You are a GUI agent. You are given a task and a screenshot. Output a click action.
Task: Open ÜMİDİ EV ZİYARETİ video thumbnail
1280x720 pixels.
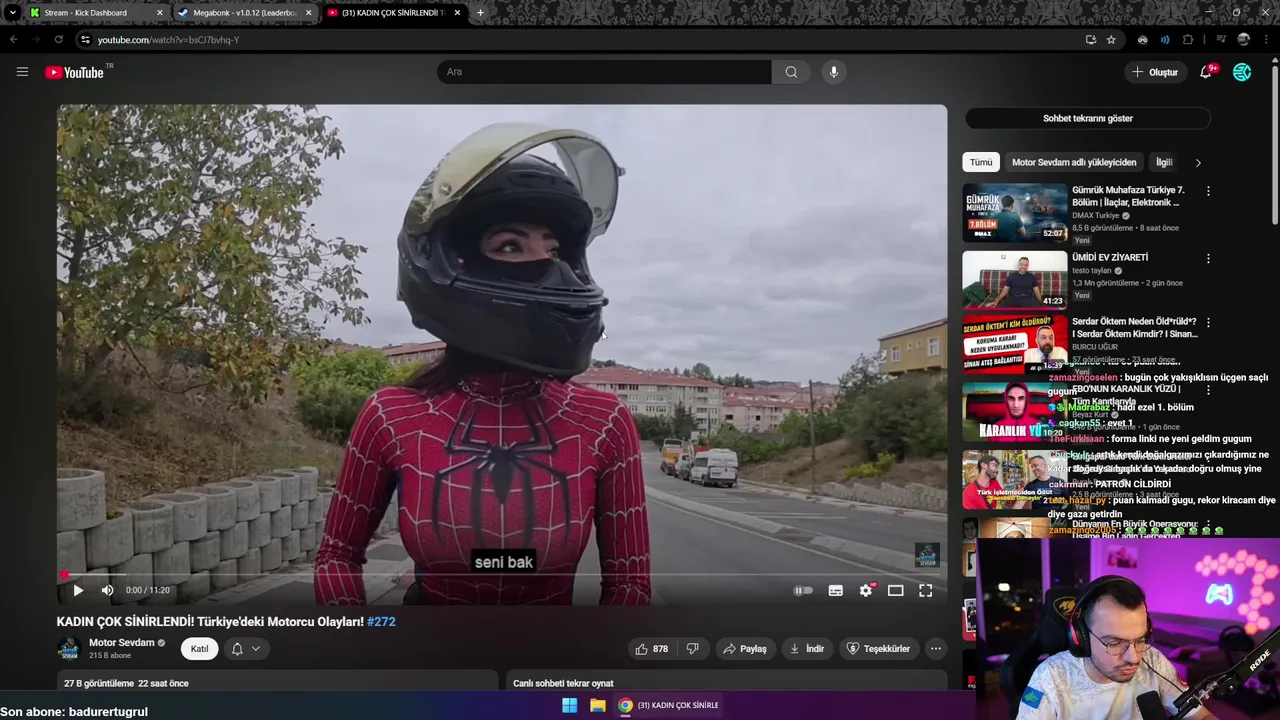tap(1015, 279)
